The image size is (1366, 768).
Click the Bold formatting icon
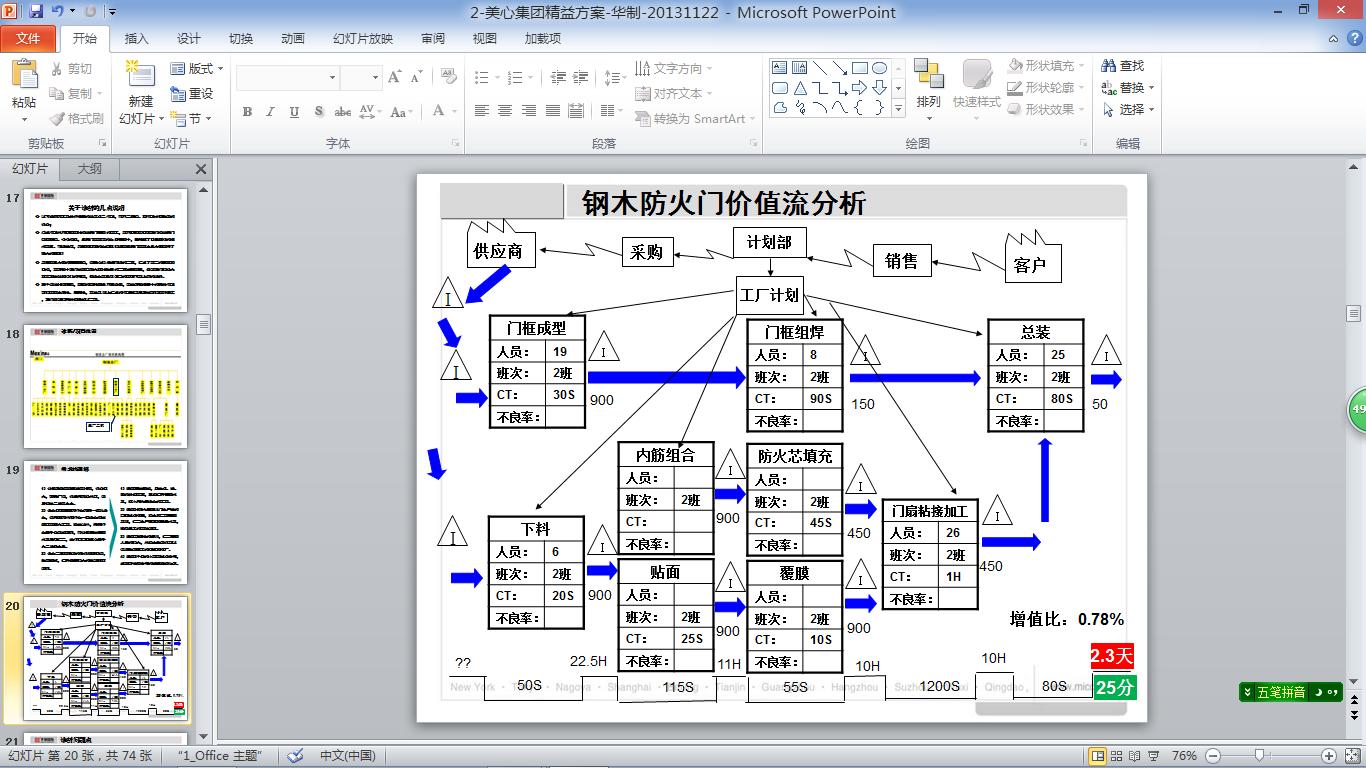point(247,112)
